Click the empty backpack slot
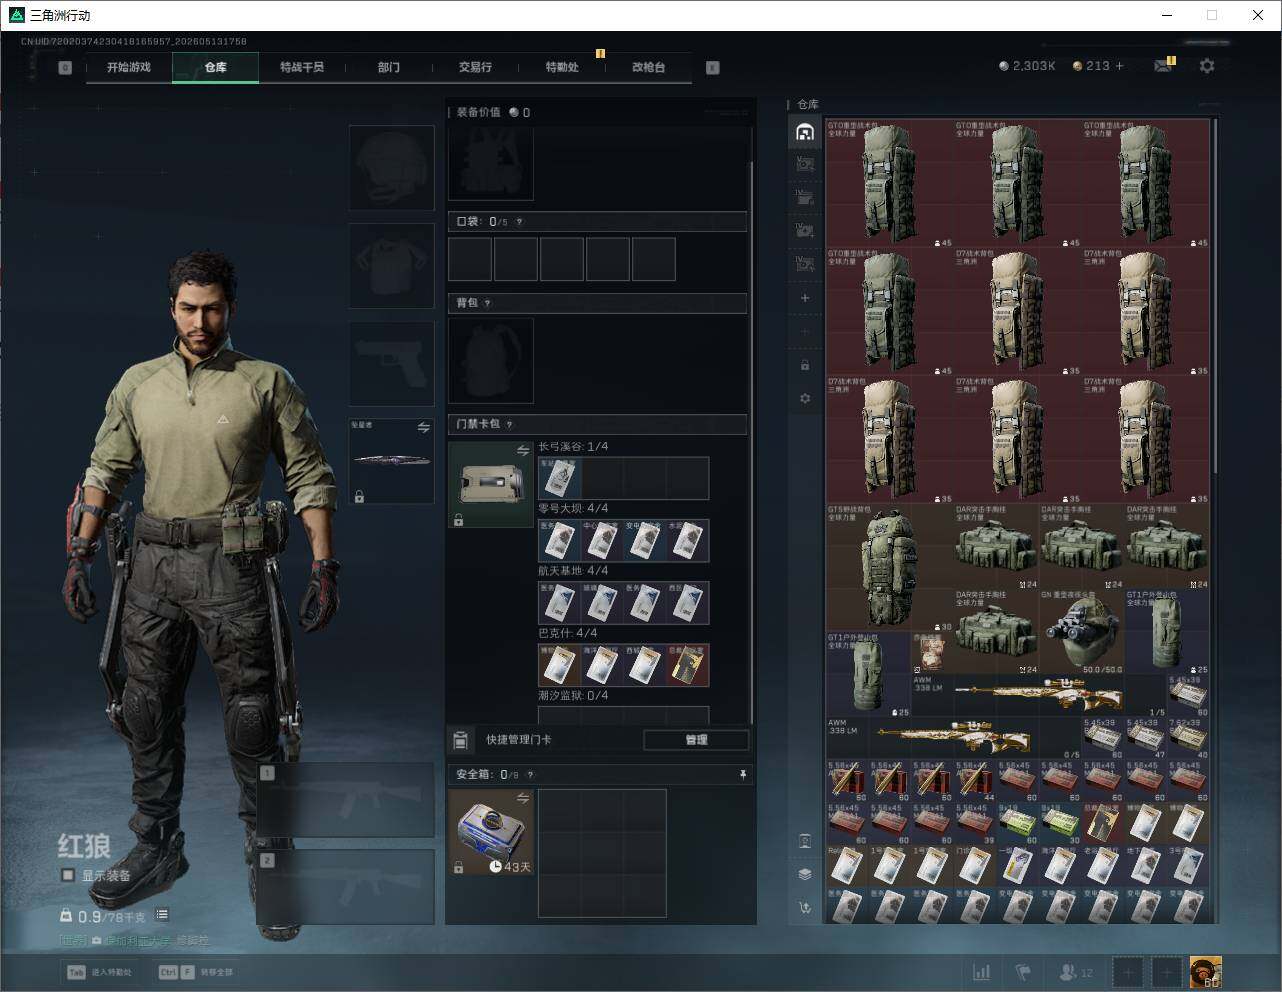 (x=491, y=361)
